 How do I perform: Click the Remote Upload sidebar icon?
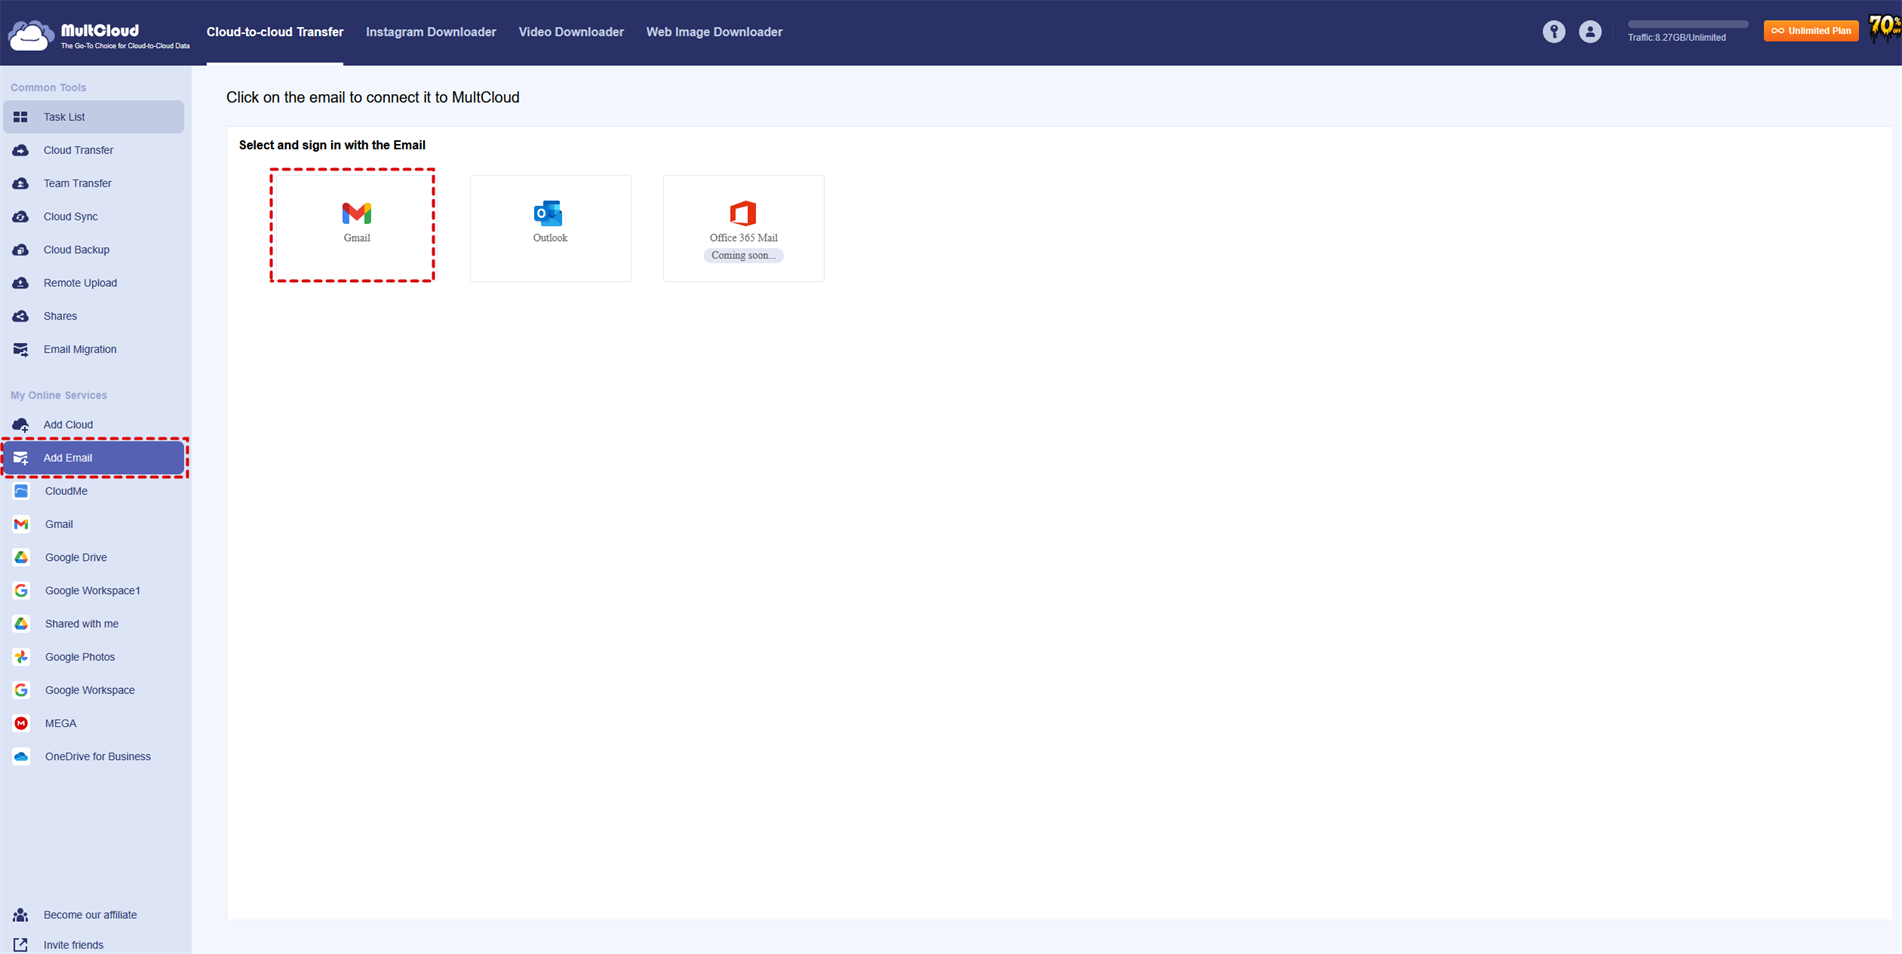(20, 283)
